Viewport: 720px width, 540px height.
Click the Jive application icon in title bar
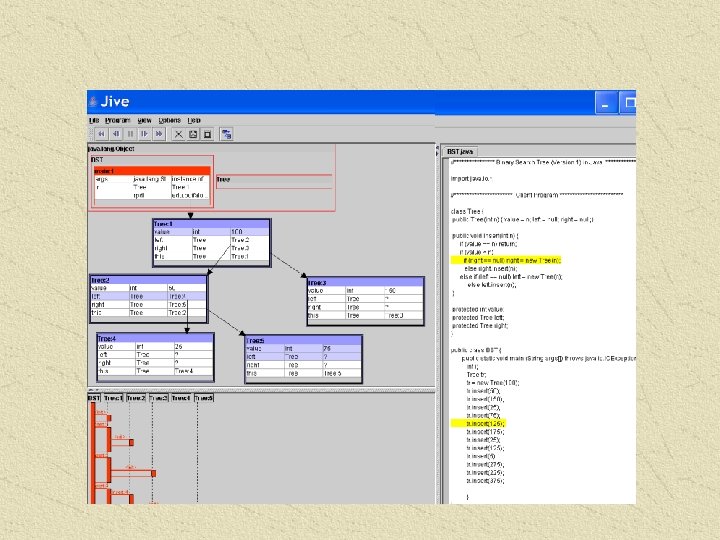(x=93, y=101)
